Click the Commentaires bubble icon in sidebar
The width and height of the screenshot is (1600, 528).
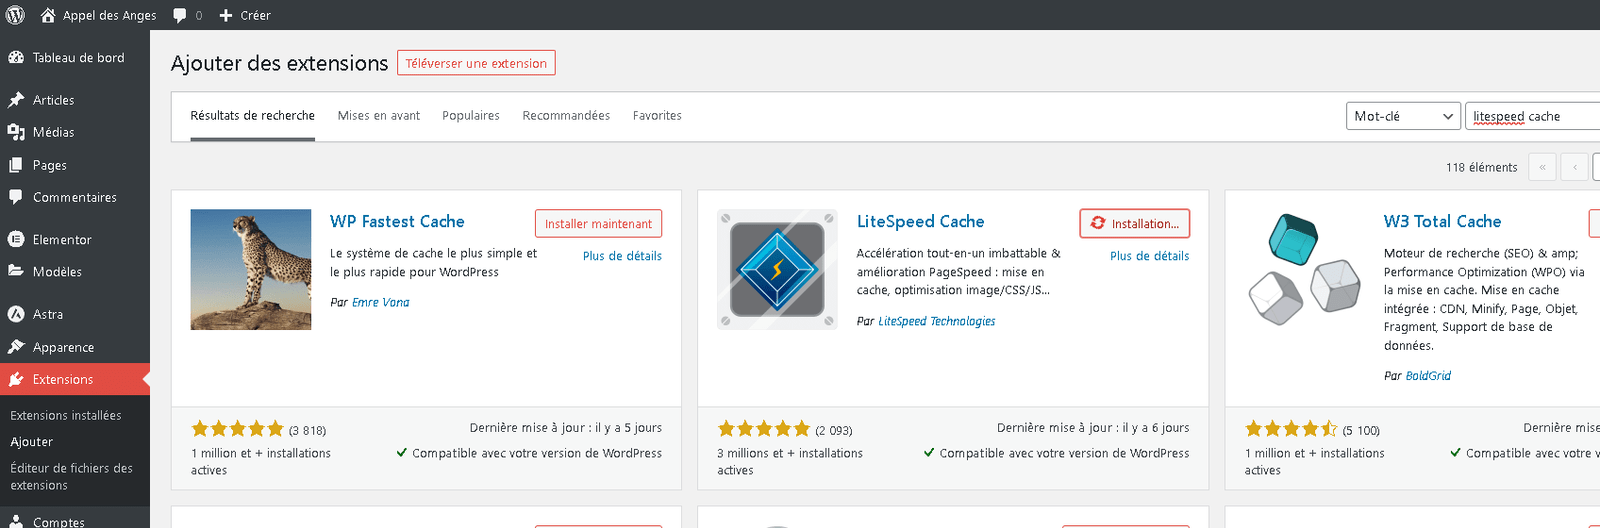pyautogui.click(x=16, y=197)
